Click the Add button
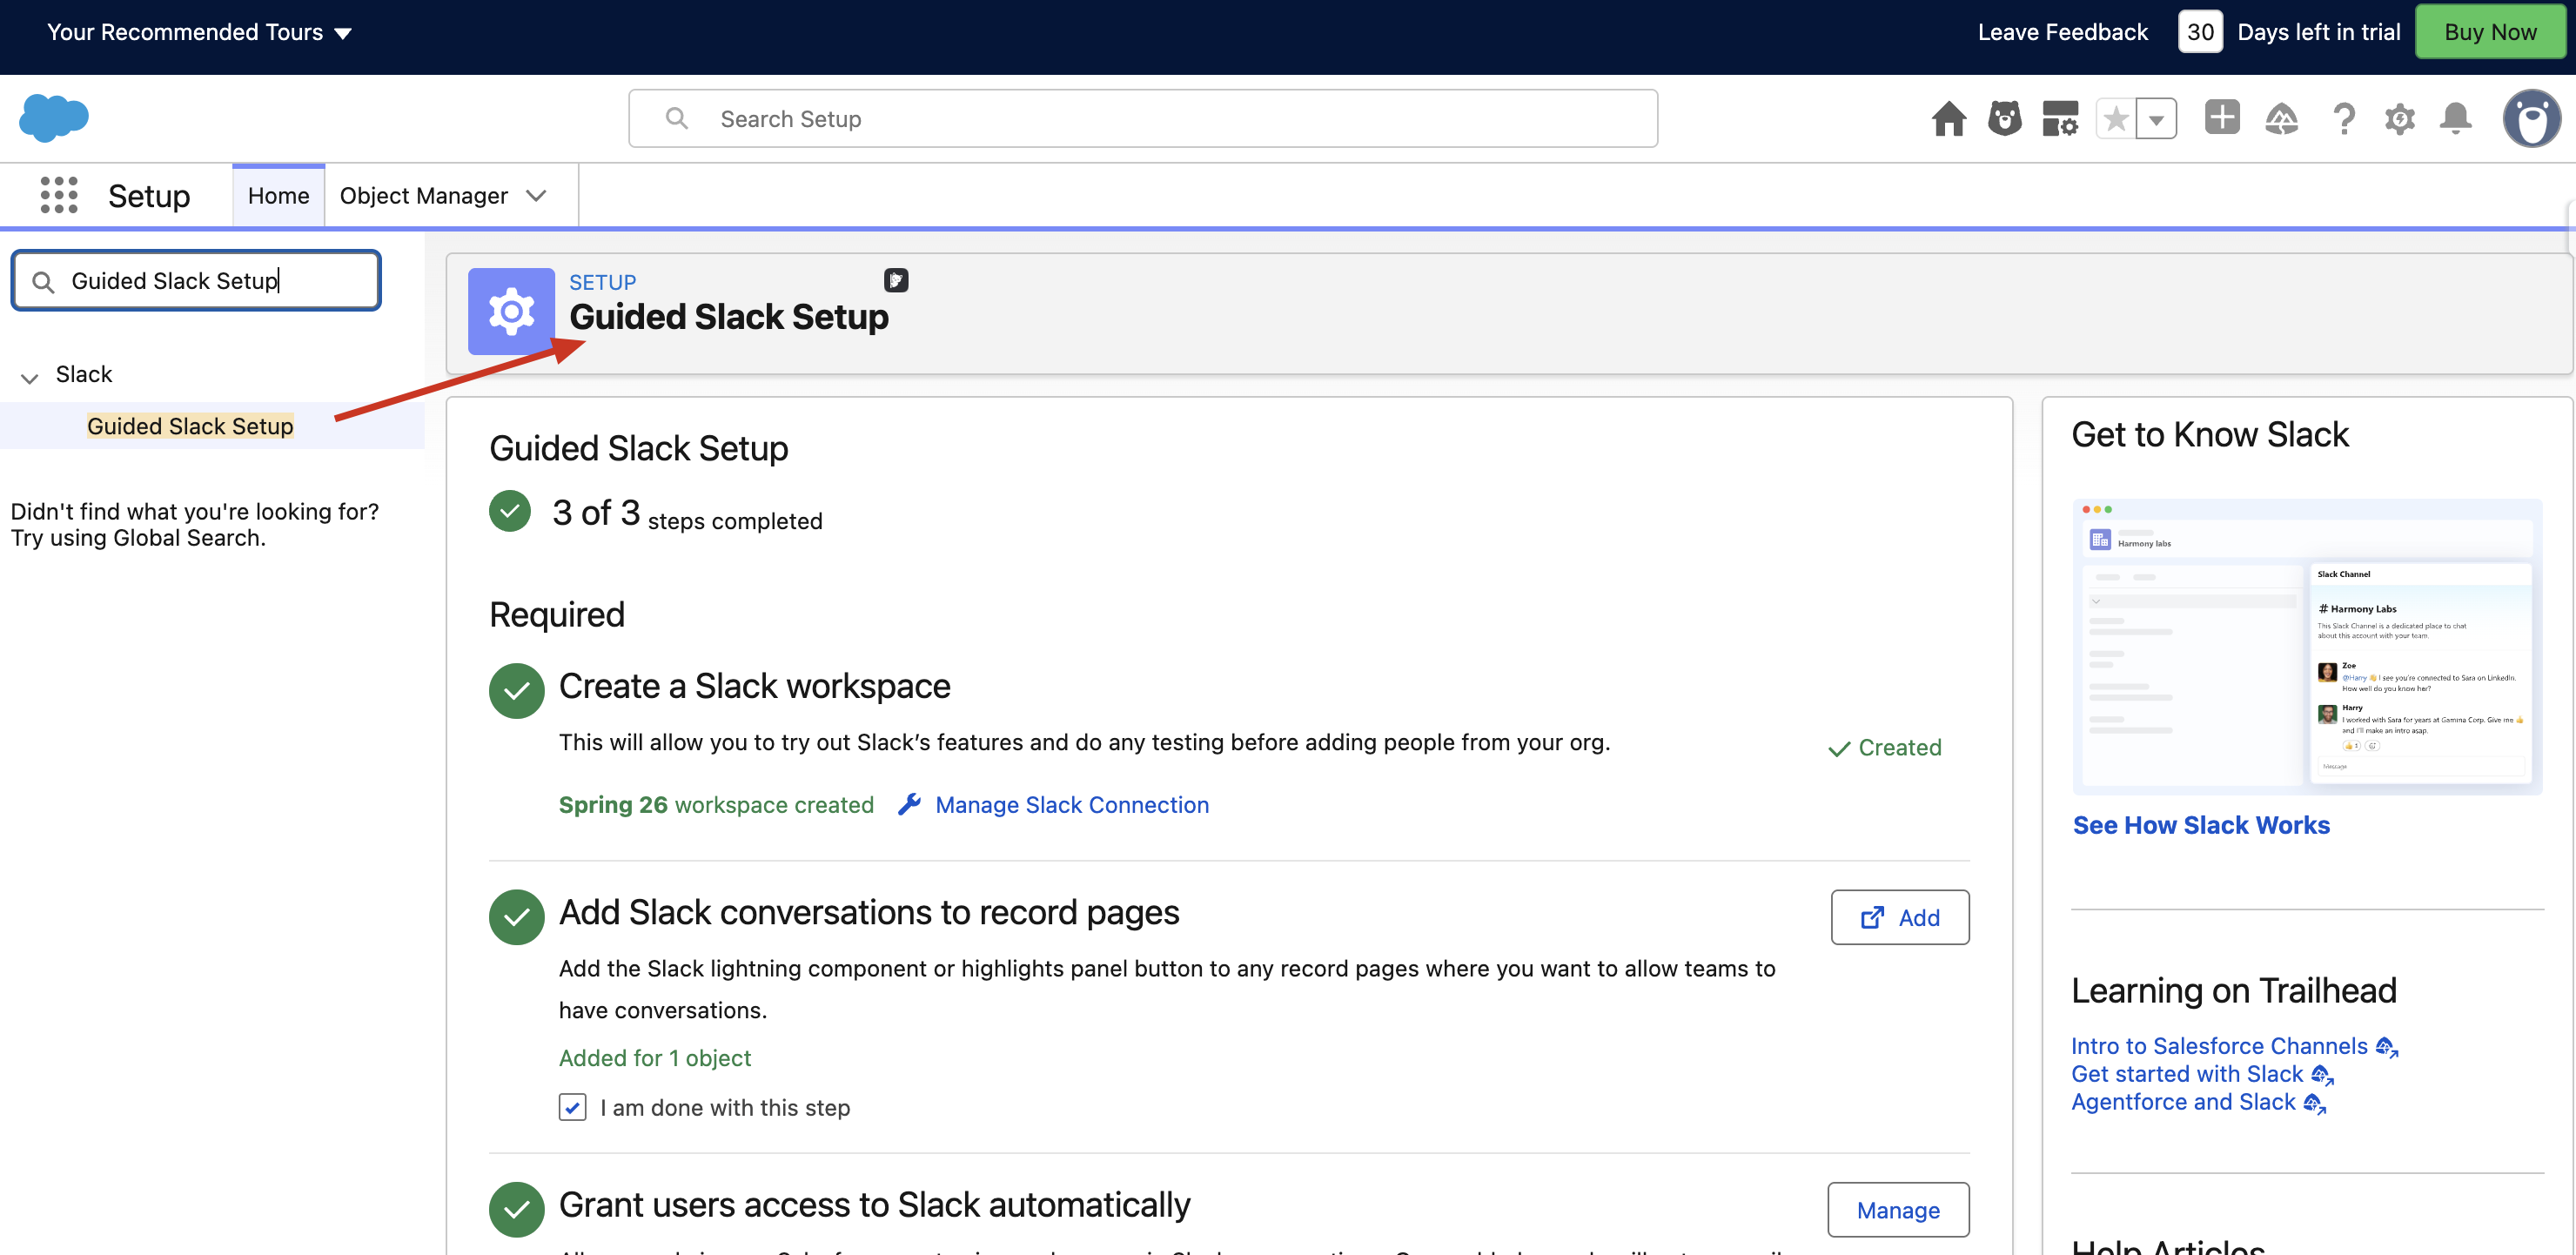The width and height of the screenshot is (2576, 1255). point(1899,916)
